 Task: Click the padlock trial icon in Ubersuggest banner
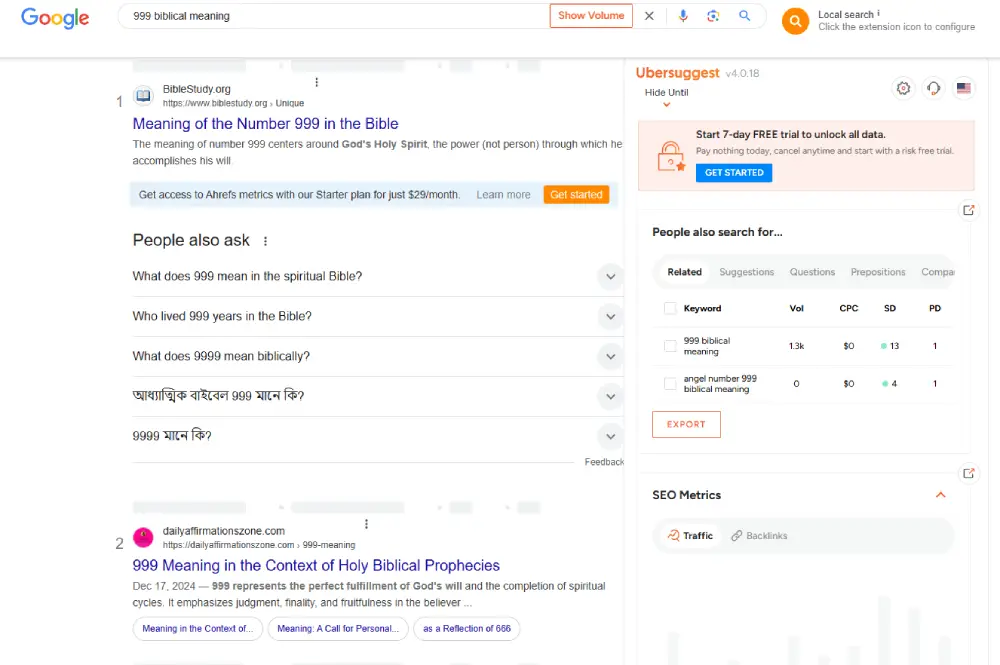click(x=671, y=156)
